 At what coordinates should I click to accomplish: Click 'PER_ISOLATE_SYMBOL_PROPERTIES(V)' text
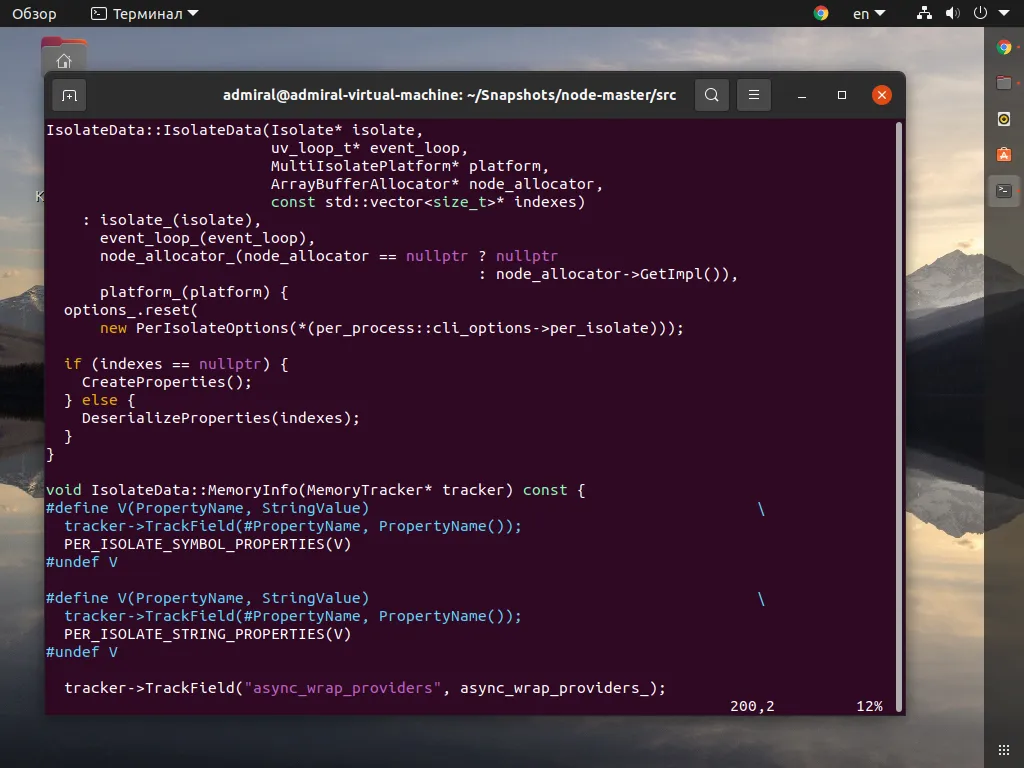click(x=208, y=544)
